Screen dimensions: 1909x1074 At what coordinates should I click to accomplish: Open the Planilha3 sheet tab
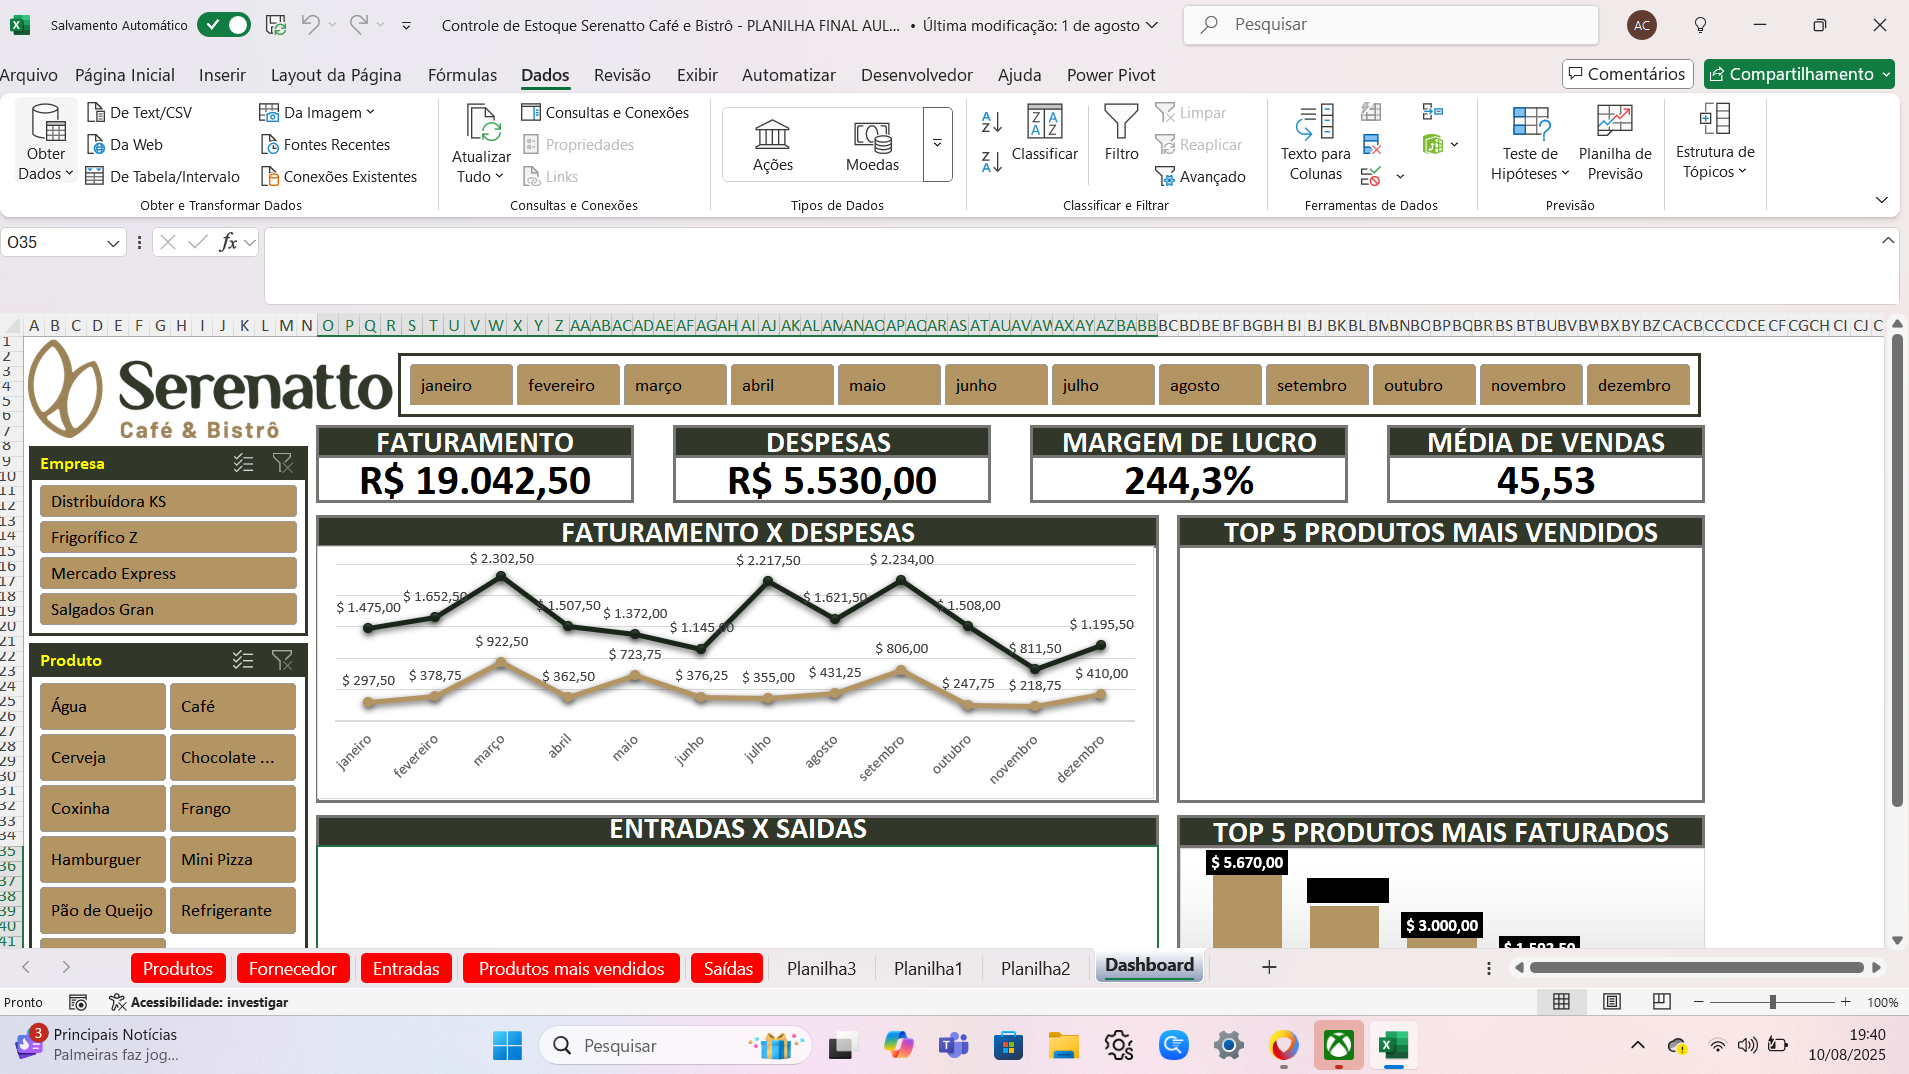coord(821,968)
